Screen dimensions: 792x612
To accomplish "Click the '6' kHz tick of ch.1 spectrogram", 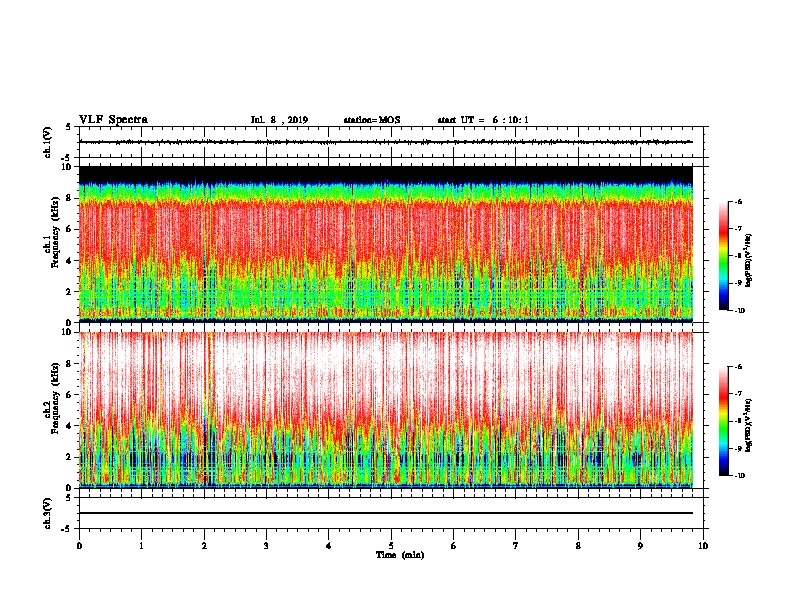I will [x=71, y=230].
